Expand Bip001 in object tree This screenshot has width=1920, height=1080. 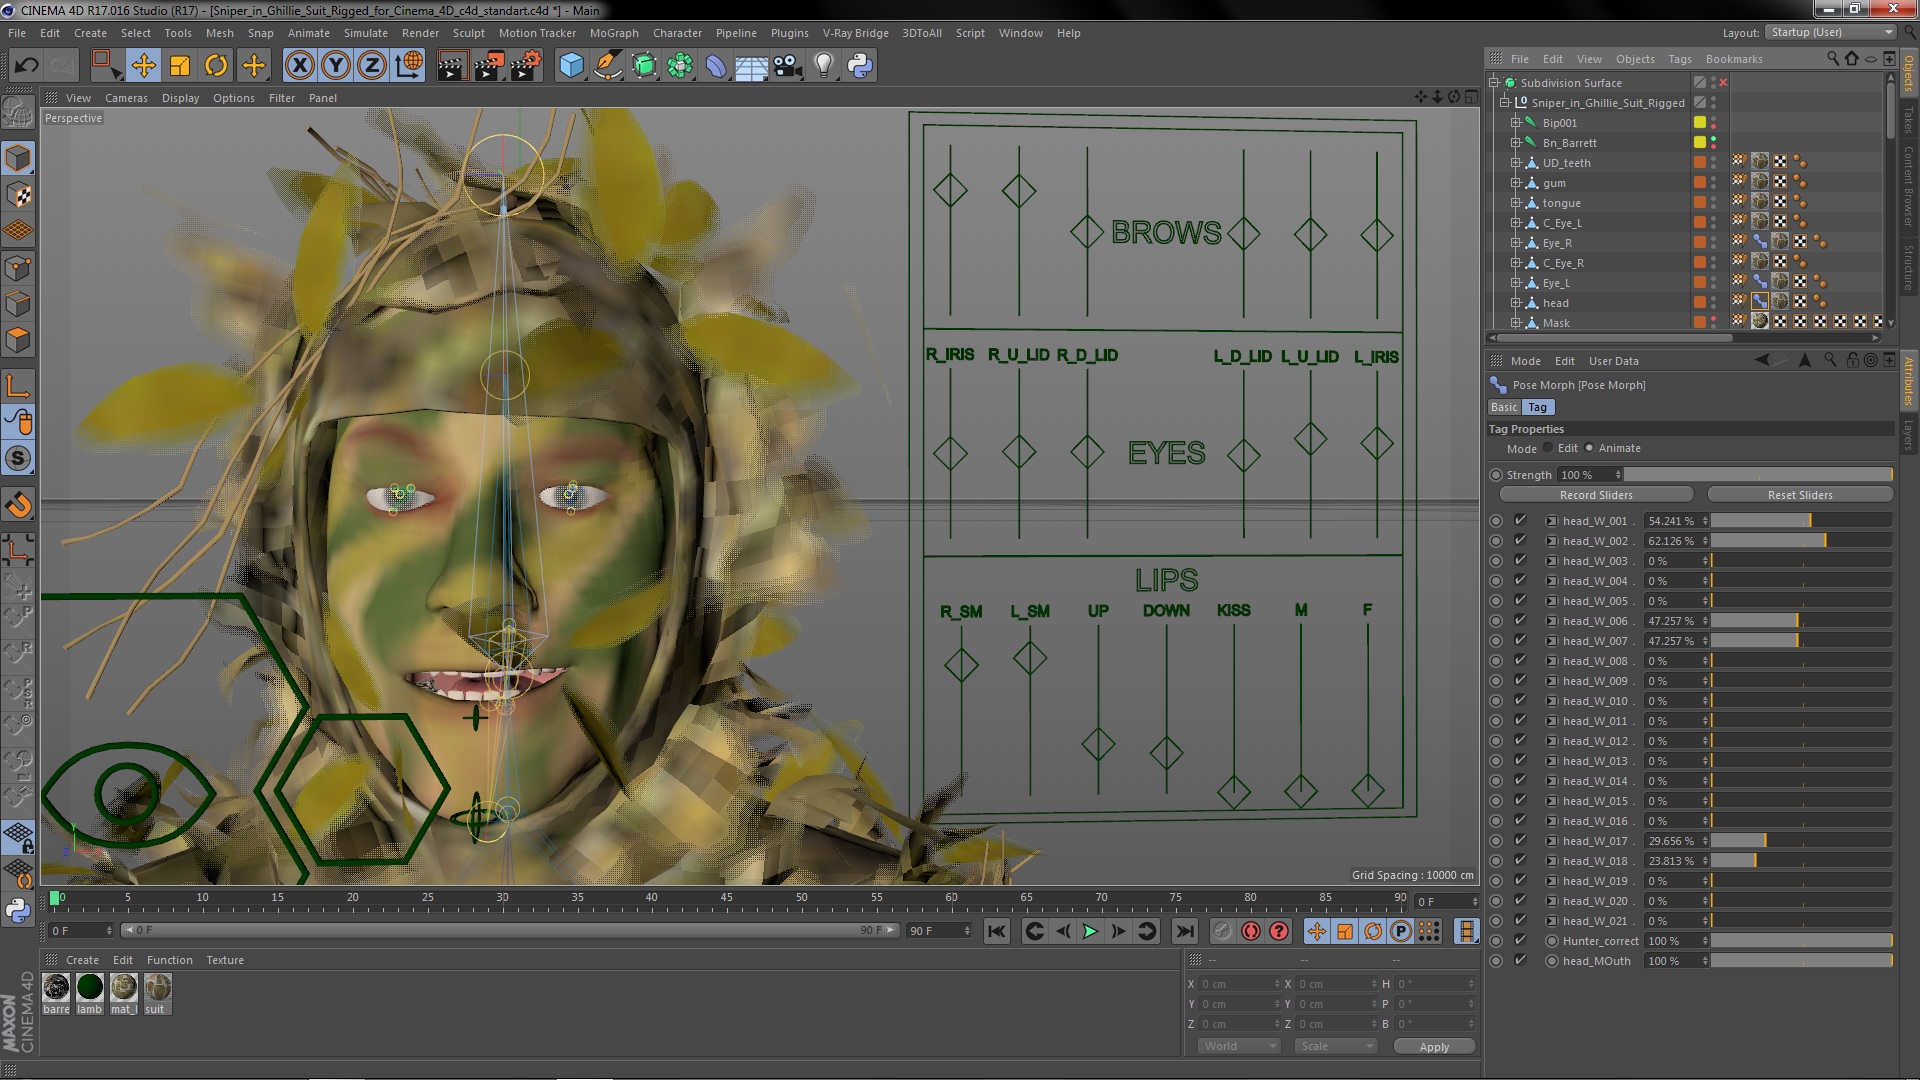click(1516, 123)
